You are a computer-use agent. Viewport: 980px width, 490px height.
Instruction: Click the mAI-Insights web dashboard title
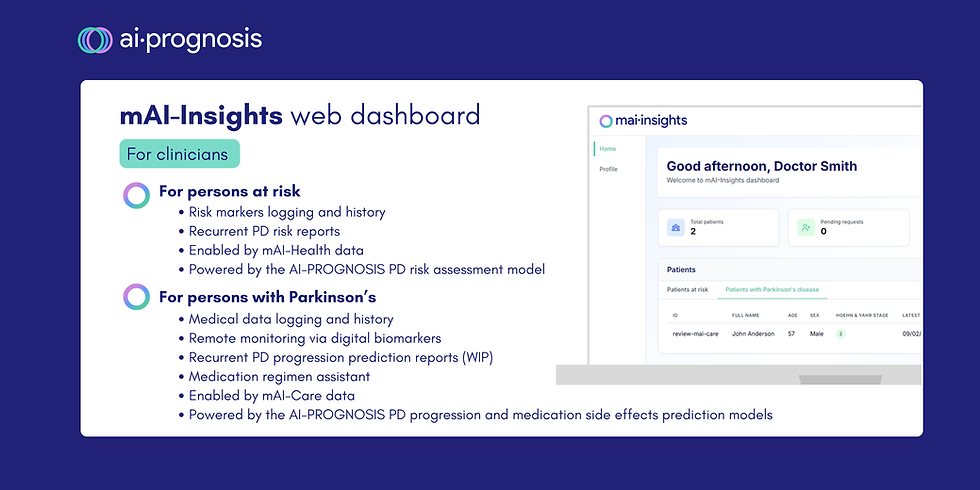(300, 116)
